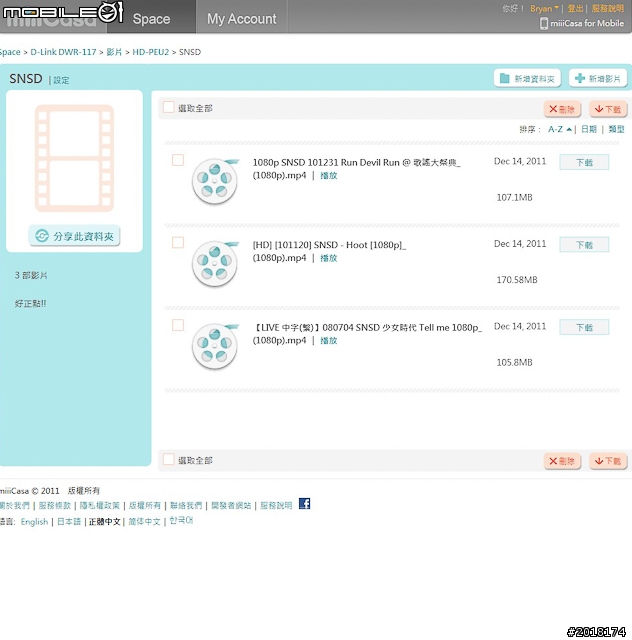Click 分享此資料夾 share folder button
This screenshot has height=640, width=632.
tap(74, 236)
